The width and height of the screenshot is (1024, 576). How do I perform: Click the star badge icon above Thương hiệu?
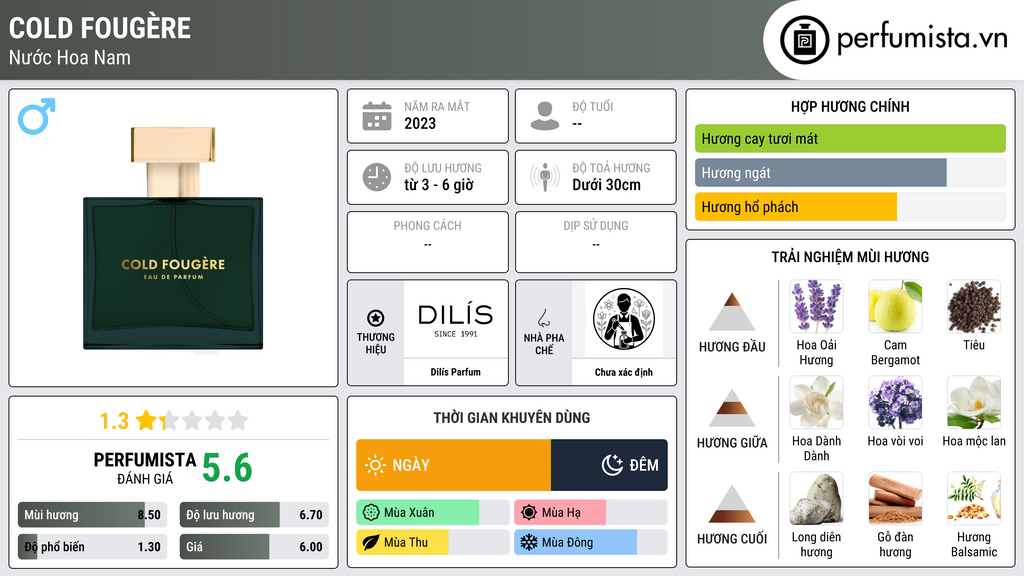[376, 318]
